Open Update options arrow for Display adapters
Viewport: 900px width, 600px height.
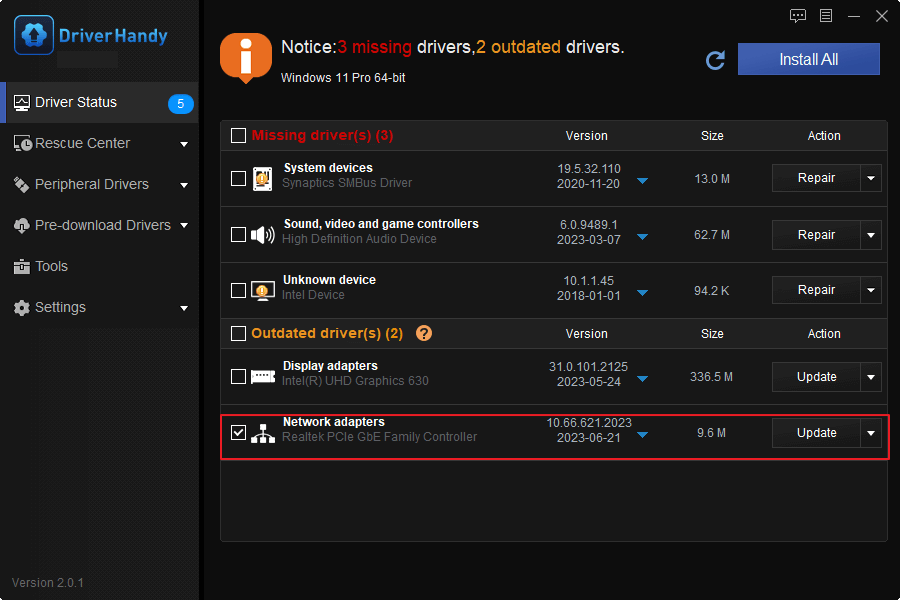pyautogui.click(x=871, y=377)
